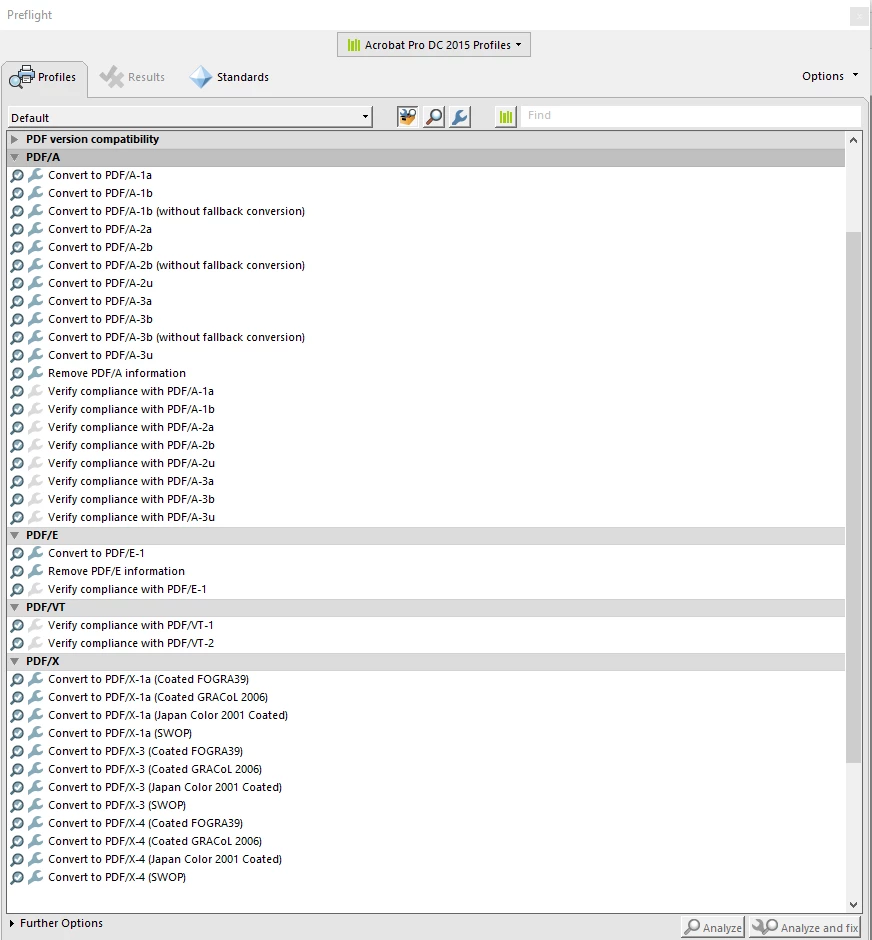872x940 pixels.
Task: Click the green libraries icon beside Find
Action: point(506,116)
